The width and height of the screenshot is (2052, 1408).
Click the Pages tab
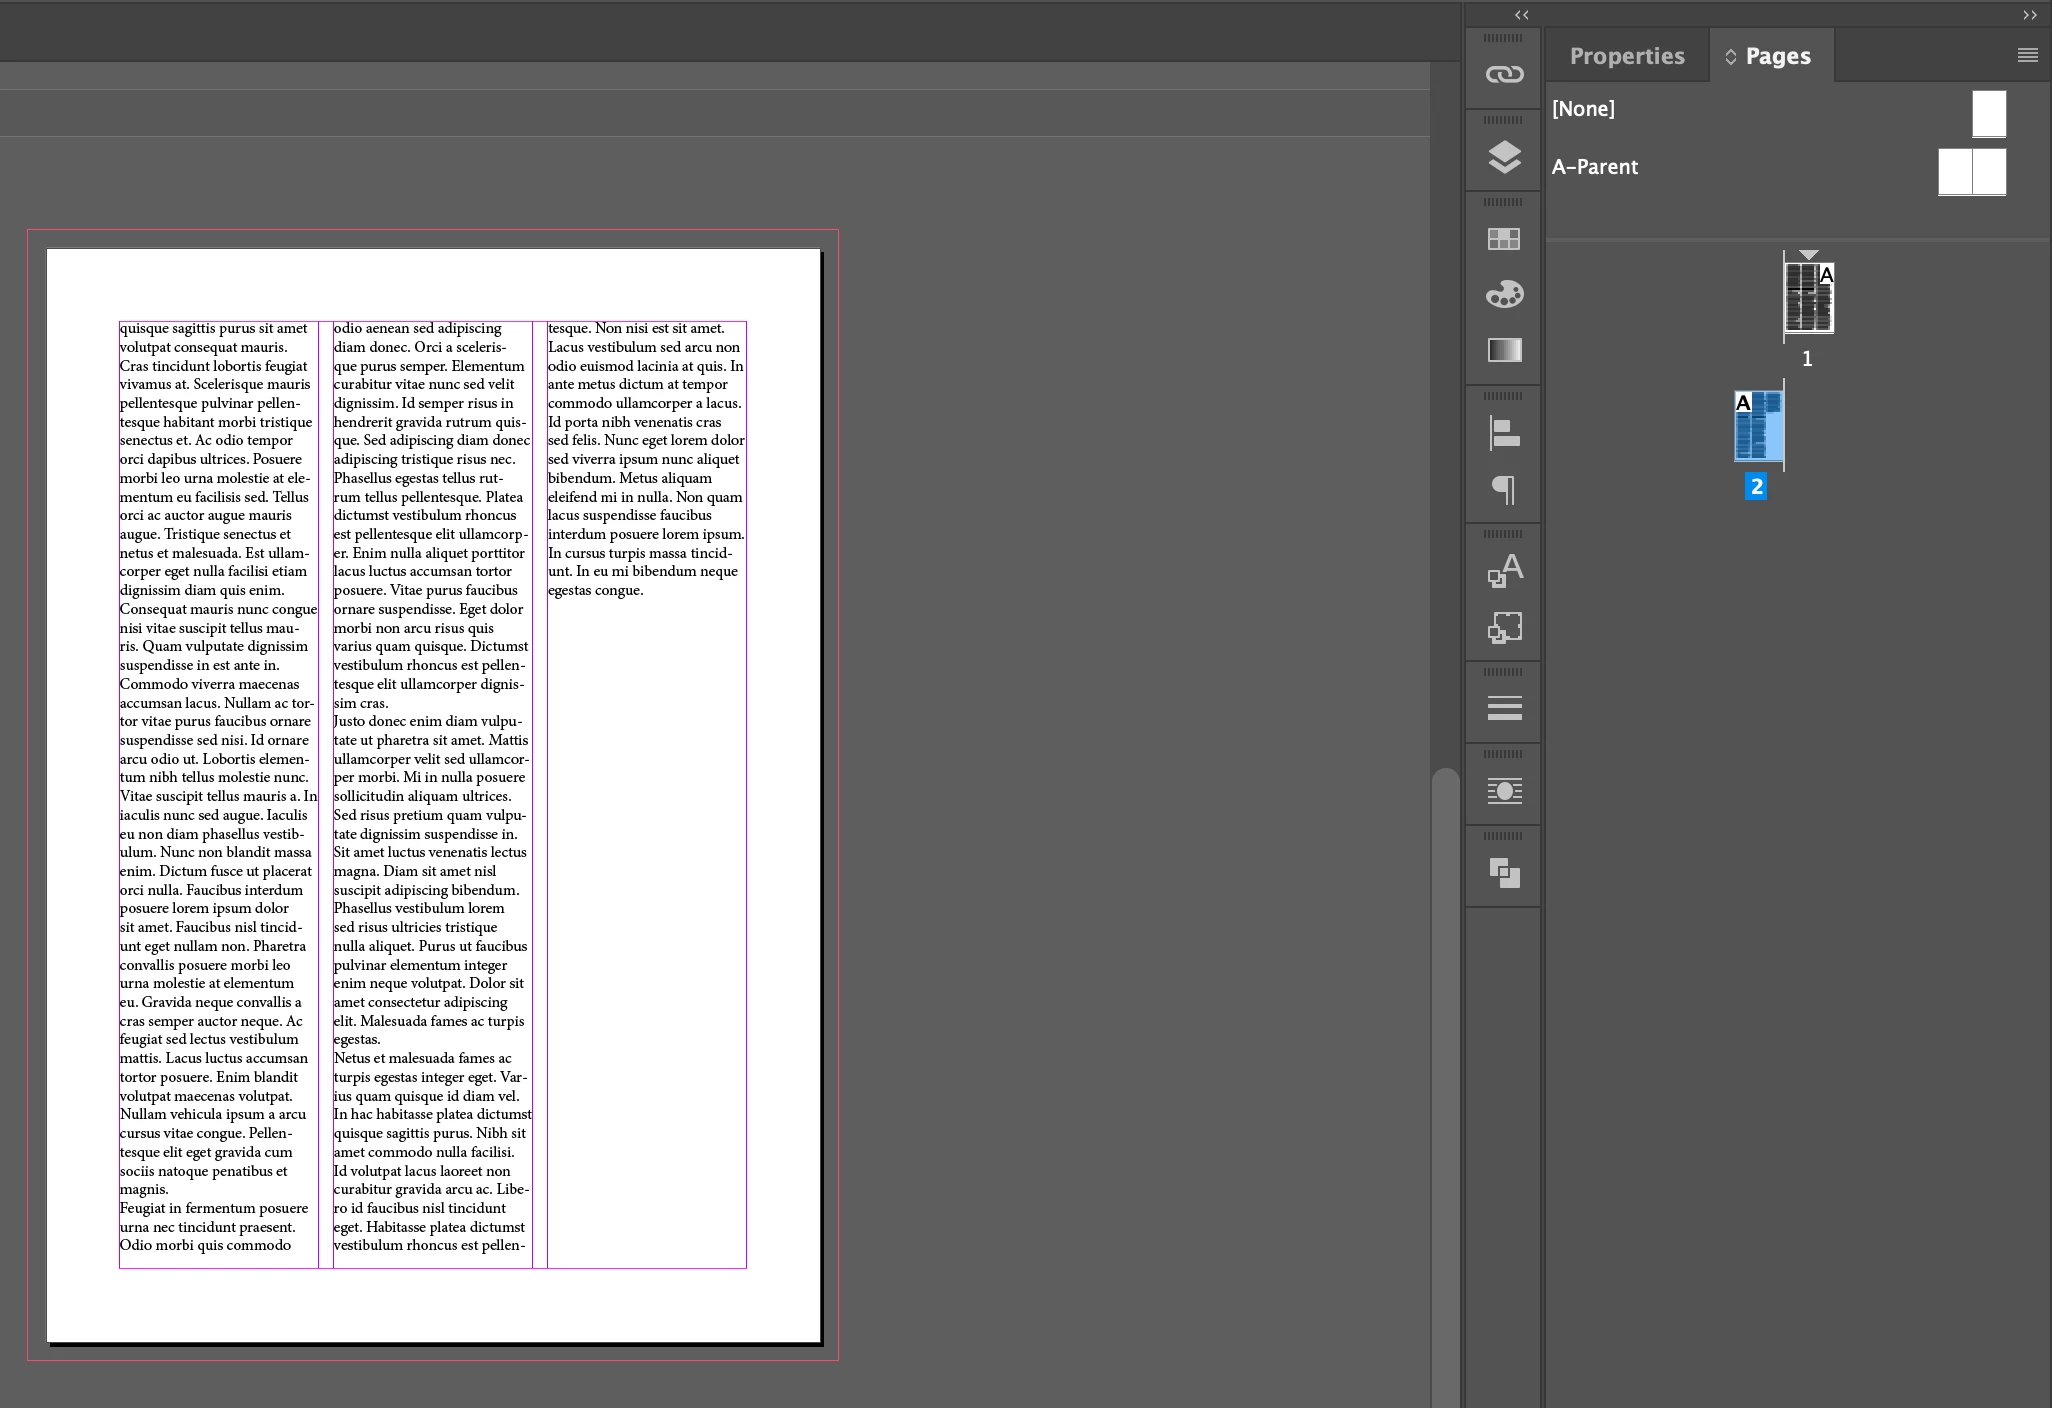[x=1777, y=56]
